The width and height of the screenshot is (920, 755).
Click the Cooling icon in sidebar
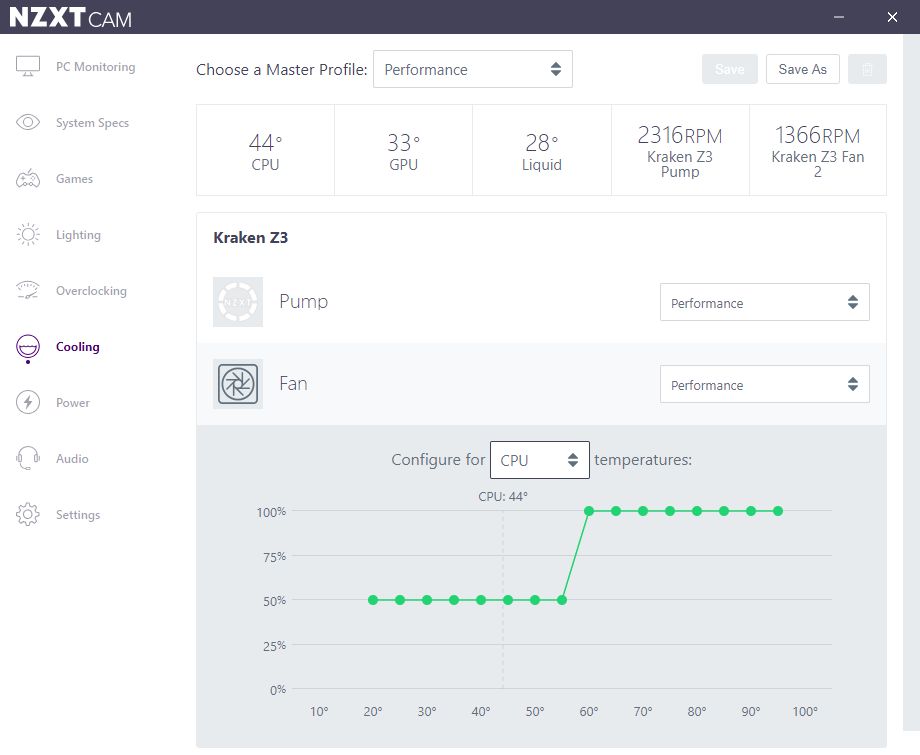[x=28, y=348]
